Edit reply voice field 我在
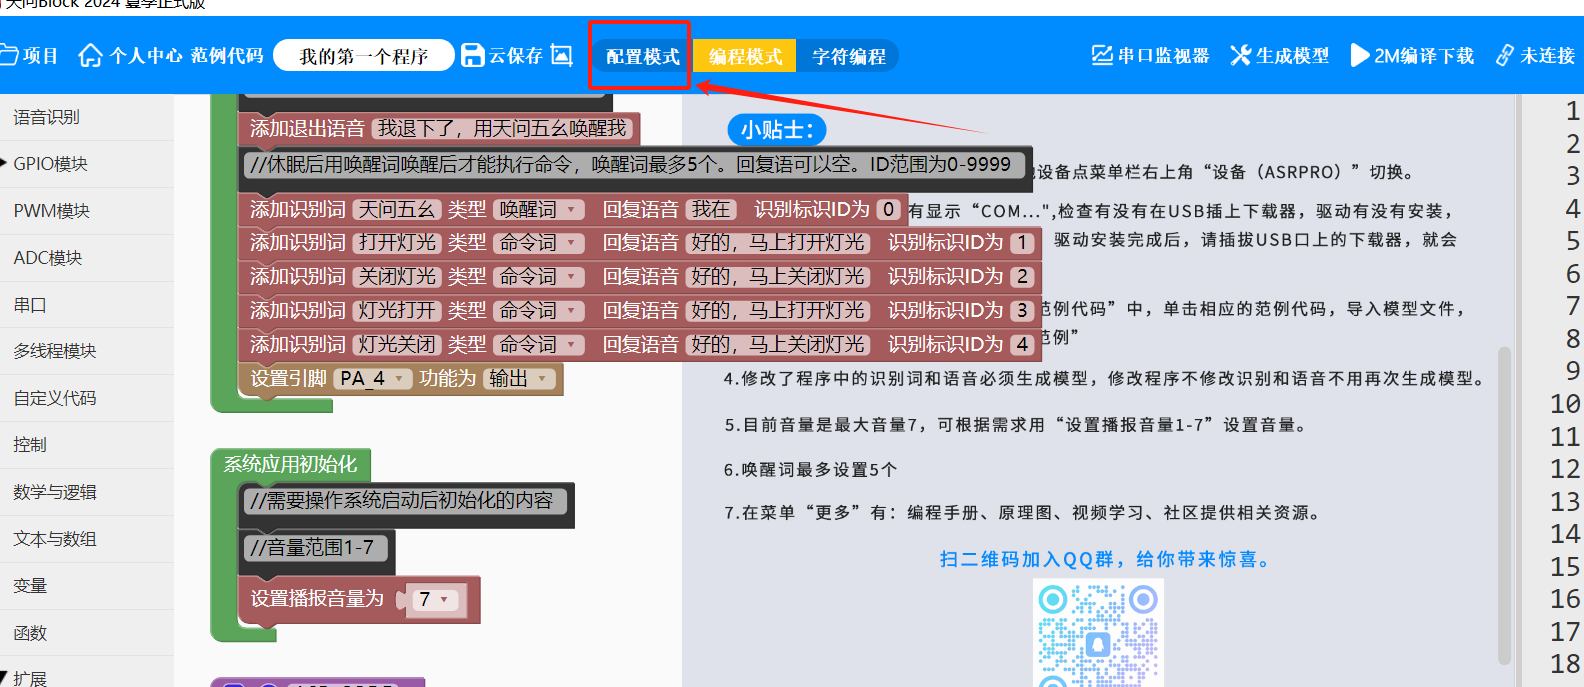 point(711,209)
